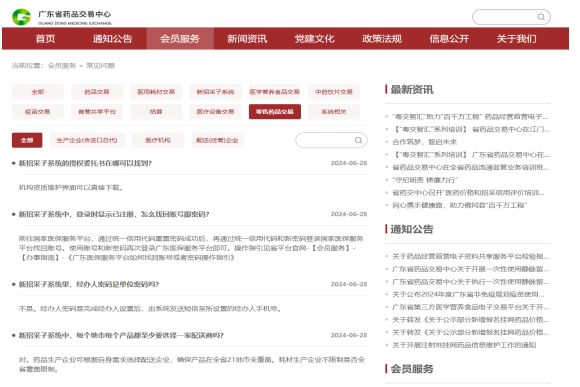The image size is (580, 387).
Task: Select the 药品交易 category filter
Action: point(97,92)
